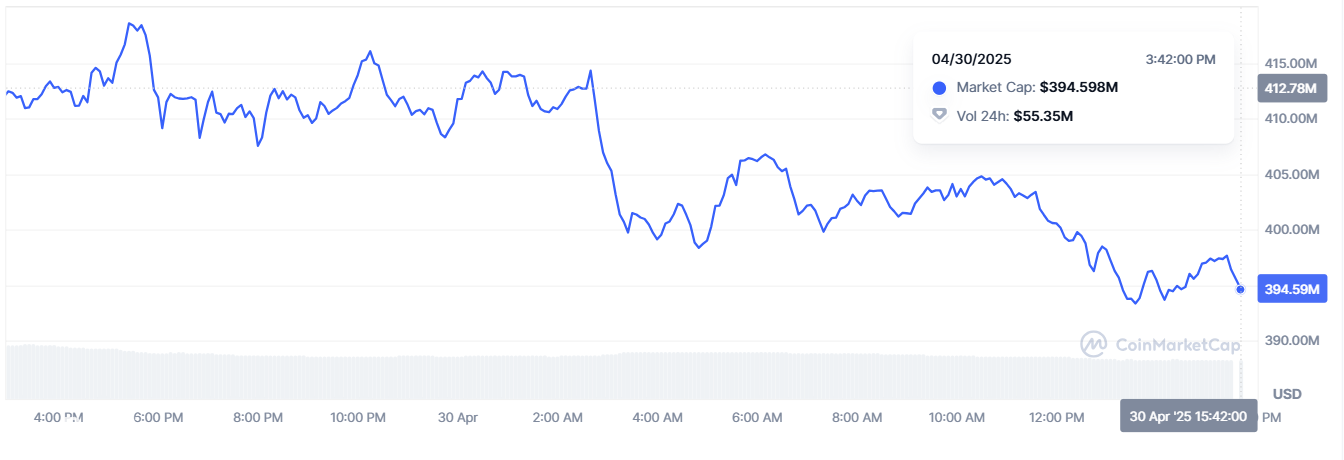Click the CoinMarketCap watermark text
Screen dimensions: 1344x460
coord(1177,345)
